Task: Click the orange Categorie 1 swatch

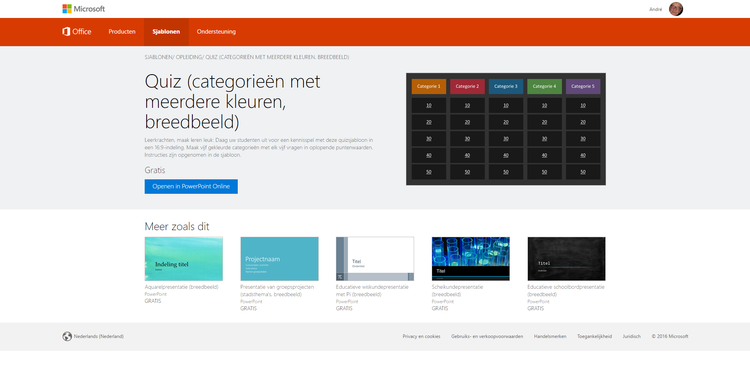Action: (x=429, y=87)
